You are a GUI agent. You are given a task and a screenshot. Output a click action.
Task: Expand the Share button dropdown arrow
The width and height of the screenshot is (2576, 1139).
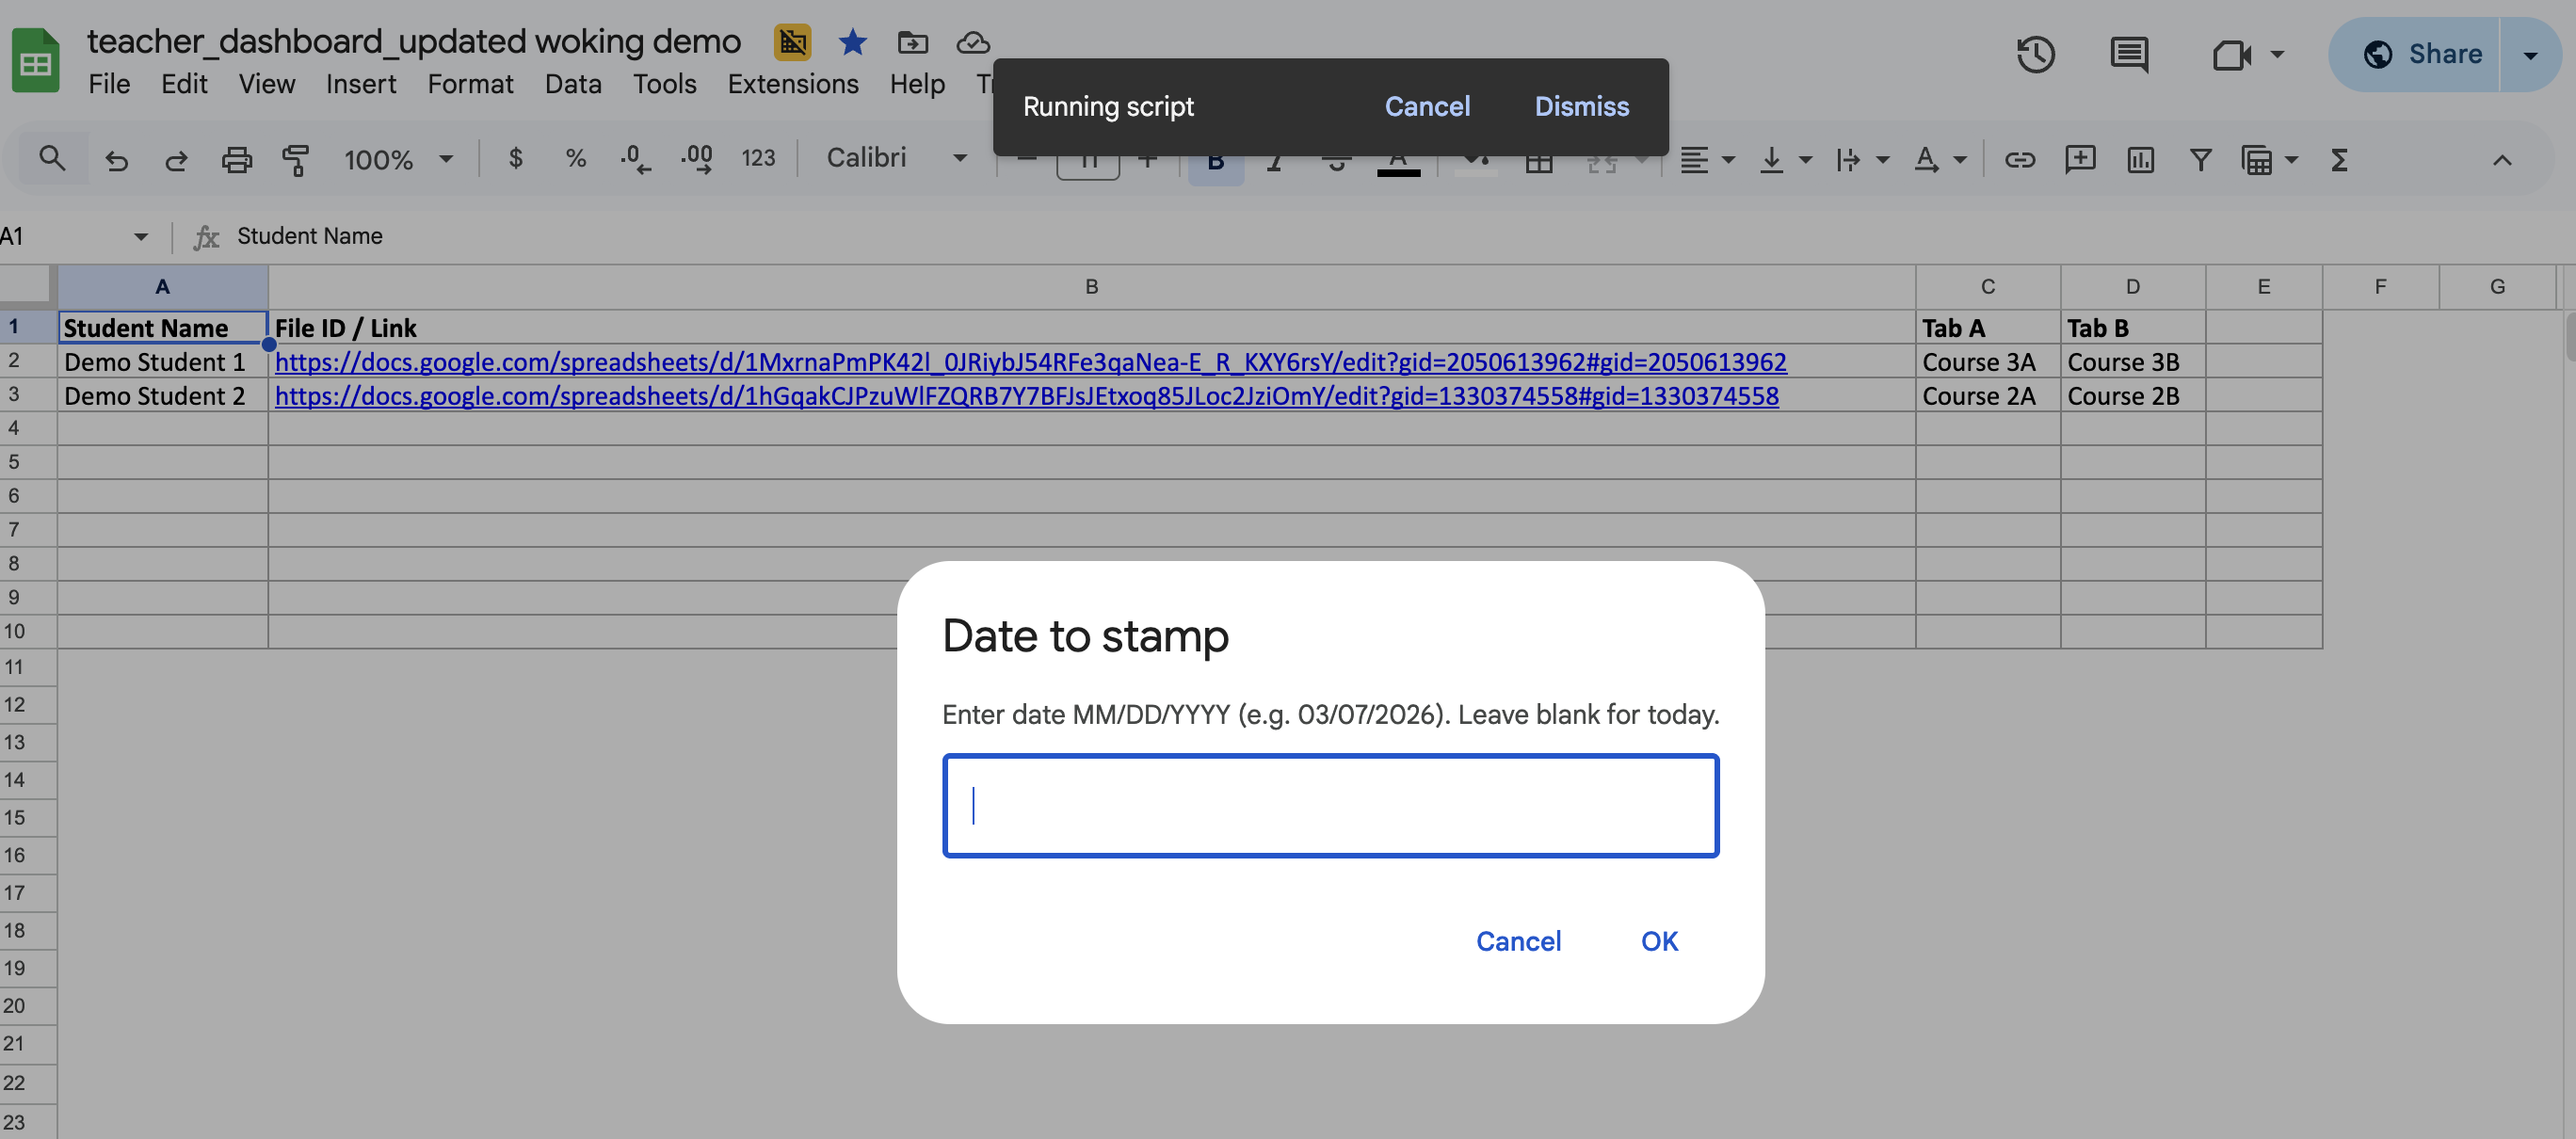(x=2530, y=55)
